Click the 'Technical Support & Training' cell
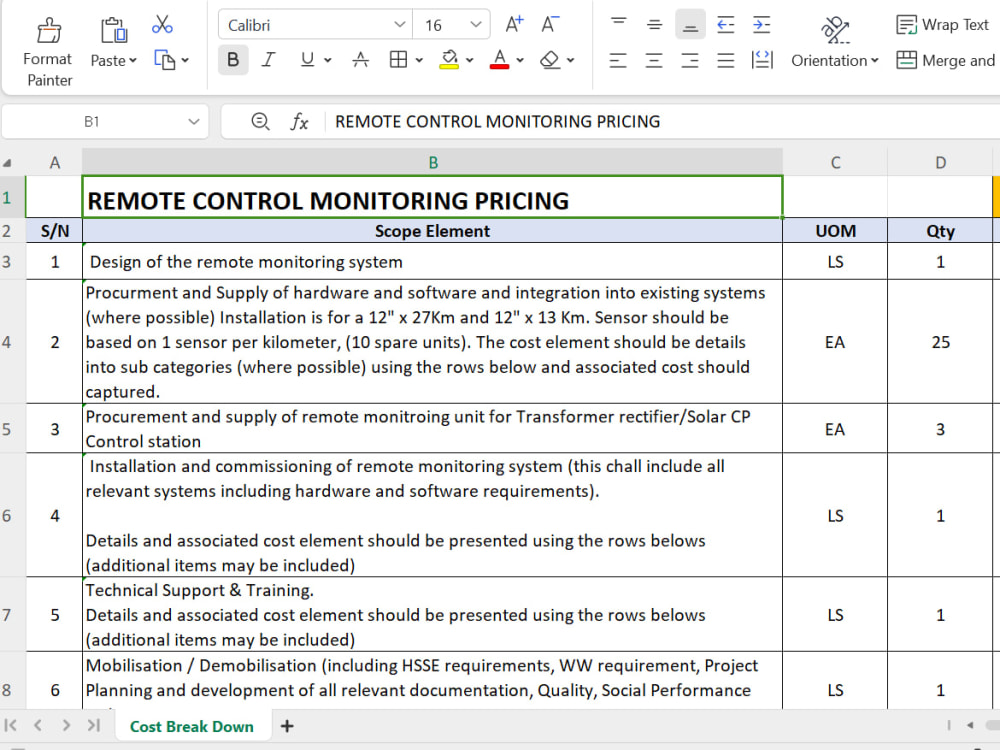The width and height of the screenshot is (1000, 750). coord(432,615)
